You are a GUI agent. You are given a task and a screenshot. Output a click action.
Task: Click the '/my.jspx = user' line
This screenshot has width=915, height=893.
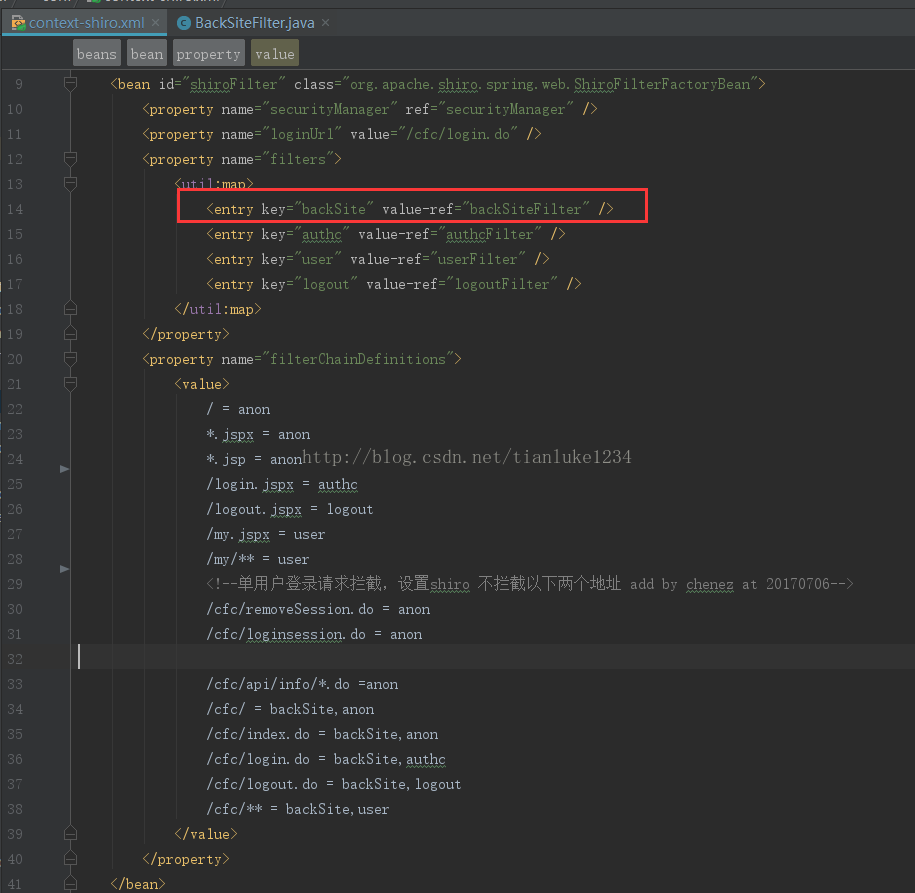coord(266,535)
